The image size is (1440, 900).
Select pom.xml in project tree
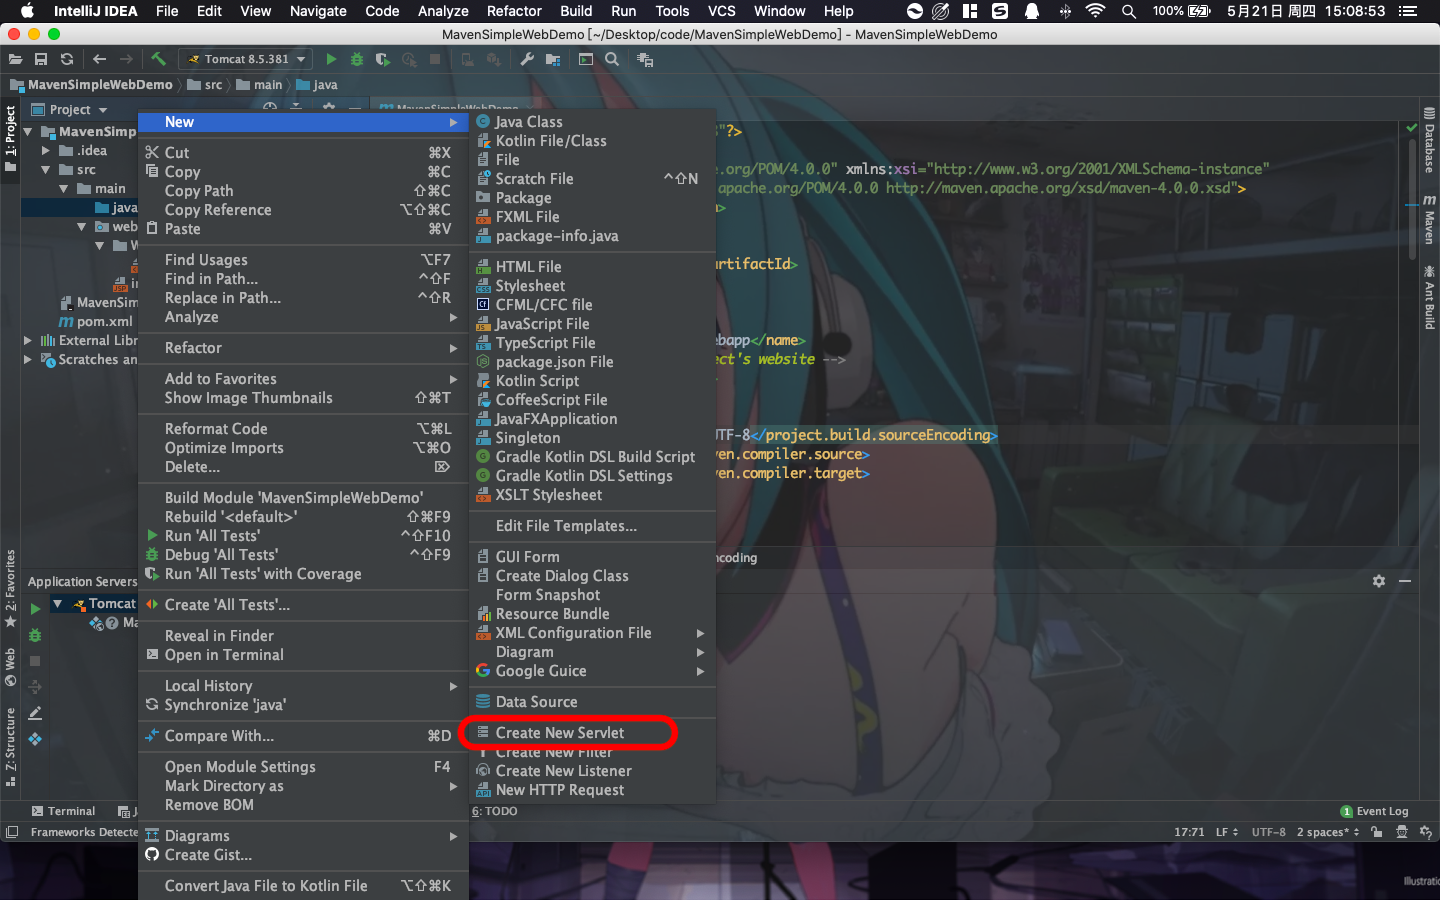click(95, 321)
